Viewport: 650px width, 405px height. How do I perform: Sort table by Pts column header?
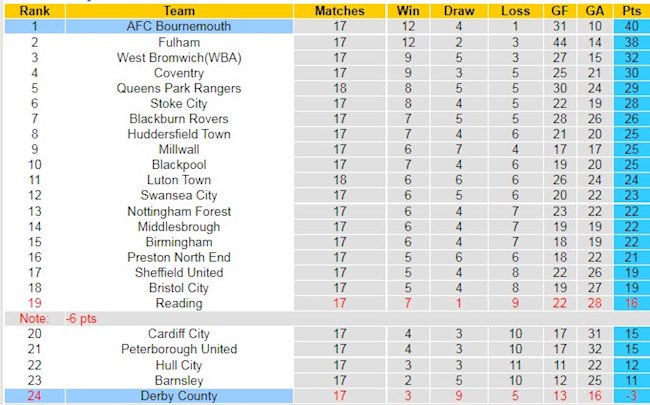(631, 10)
